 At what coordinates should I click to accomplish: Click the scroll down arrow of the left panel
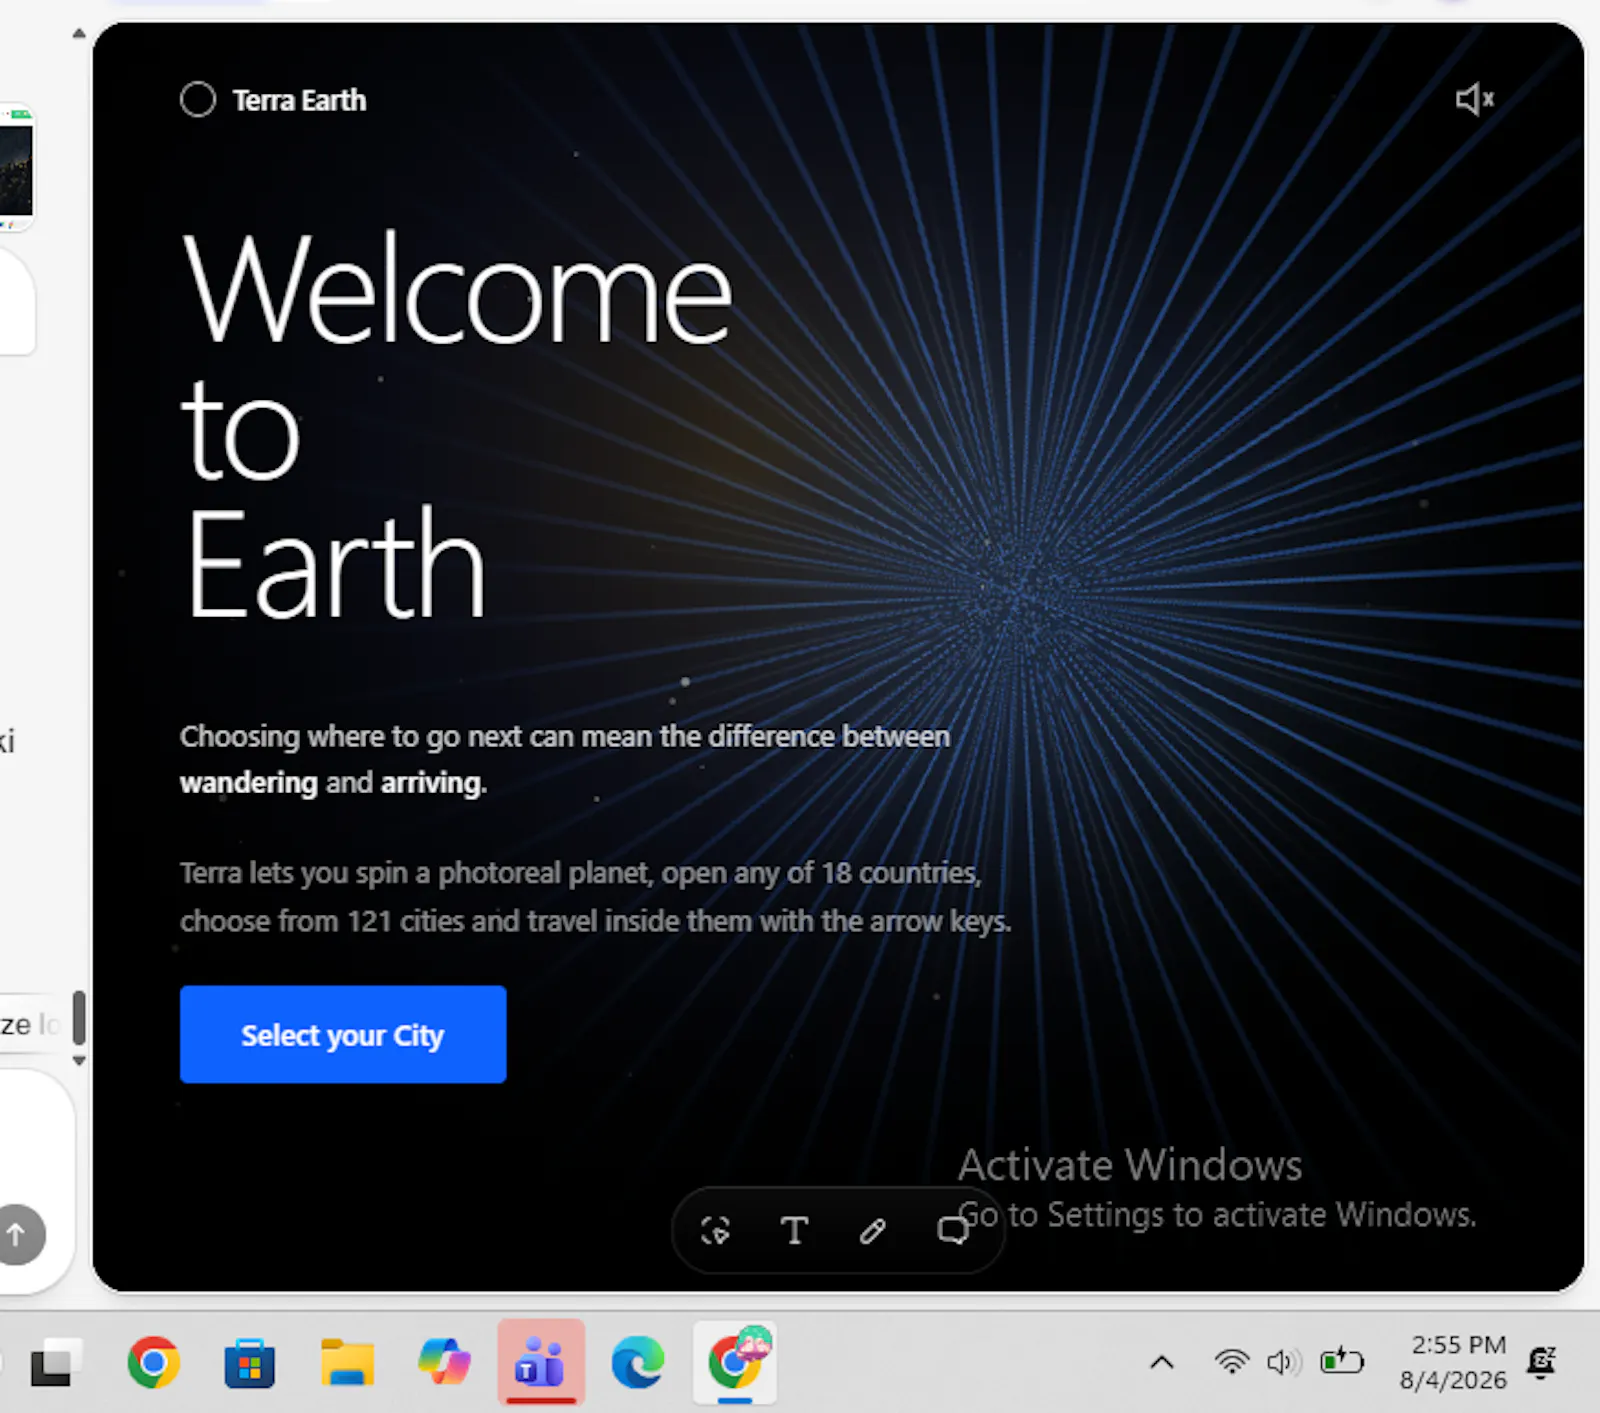79,1061
